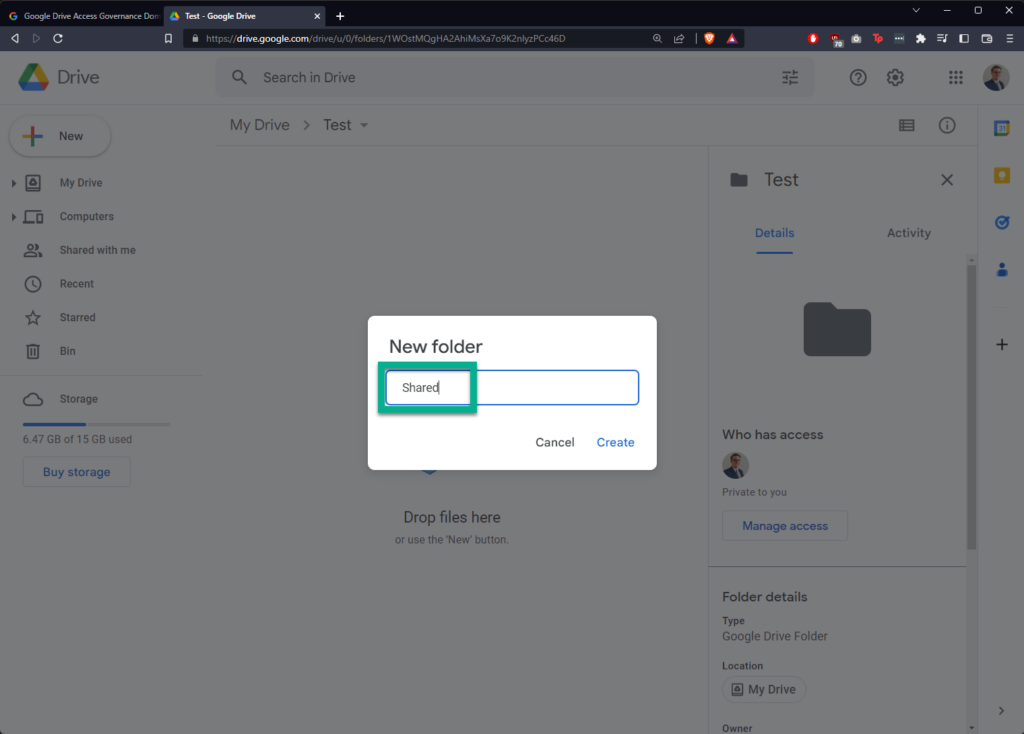Open browser extensions puzzle icon
This screenshot has width=1024, height=734.
[x=921, y=39]
